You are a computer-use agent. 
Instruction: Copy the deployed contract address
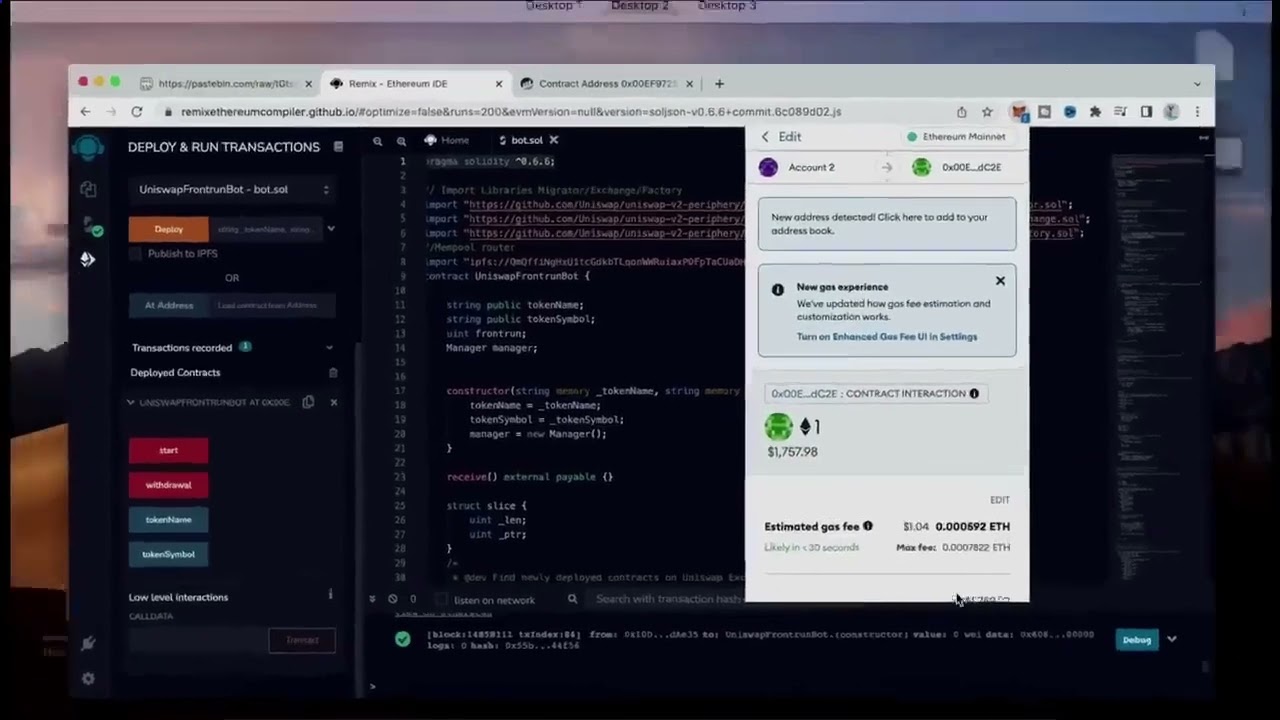point(309,402)
